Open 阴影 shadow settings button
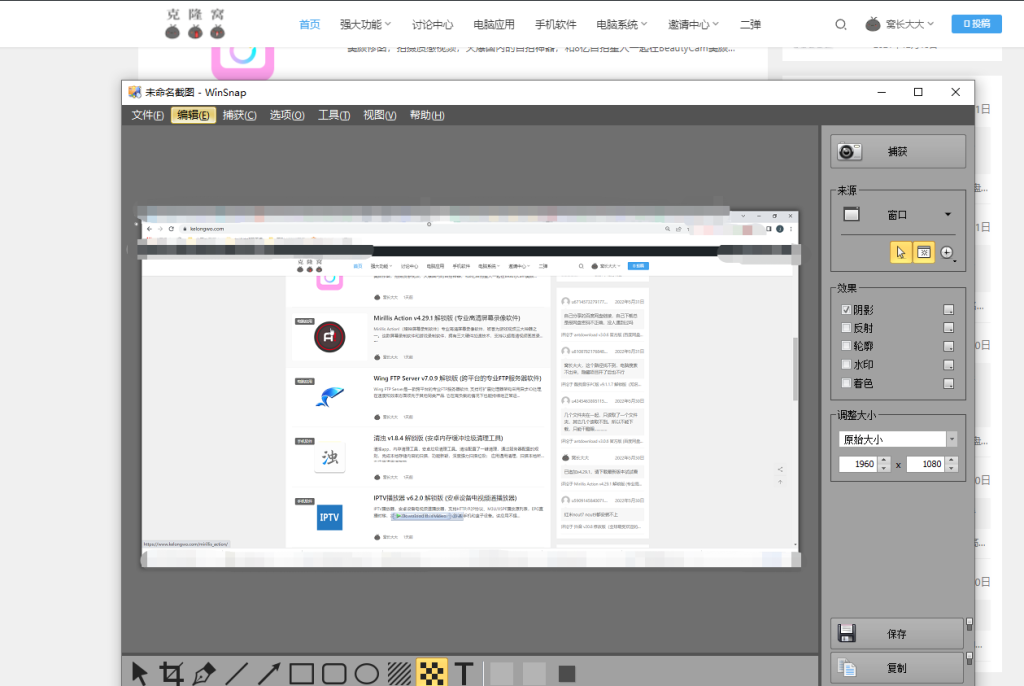1024x686 pixels. coord(948,310)
